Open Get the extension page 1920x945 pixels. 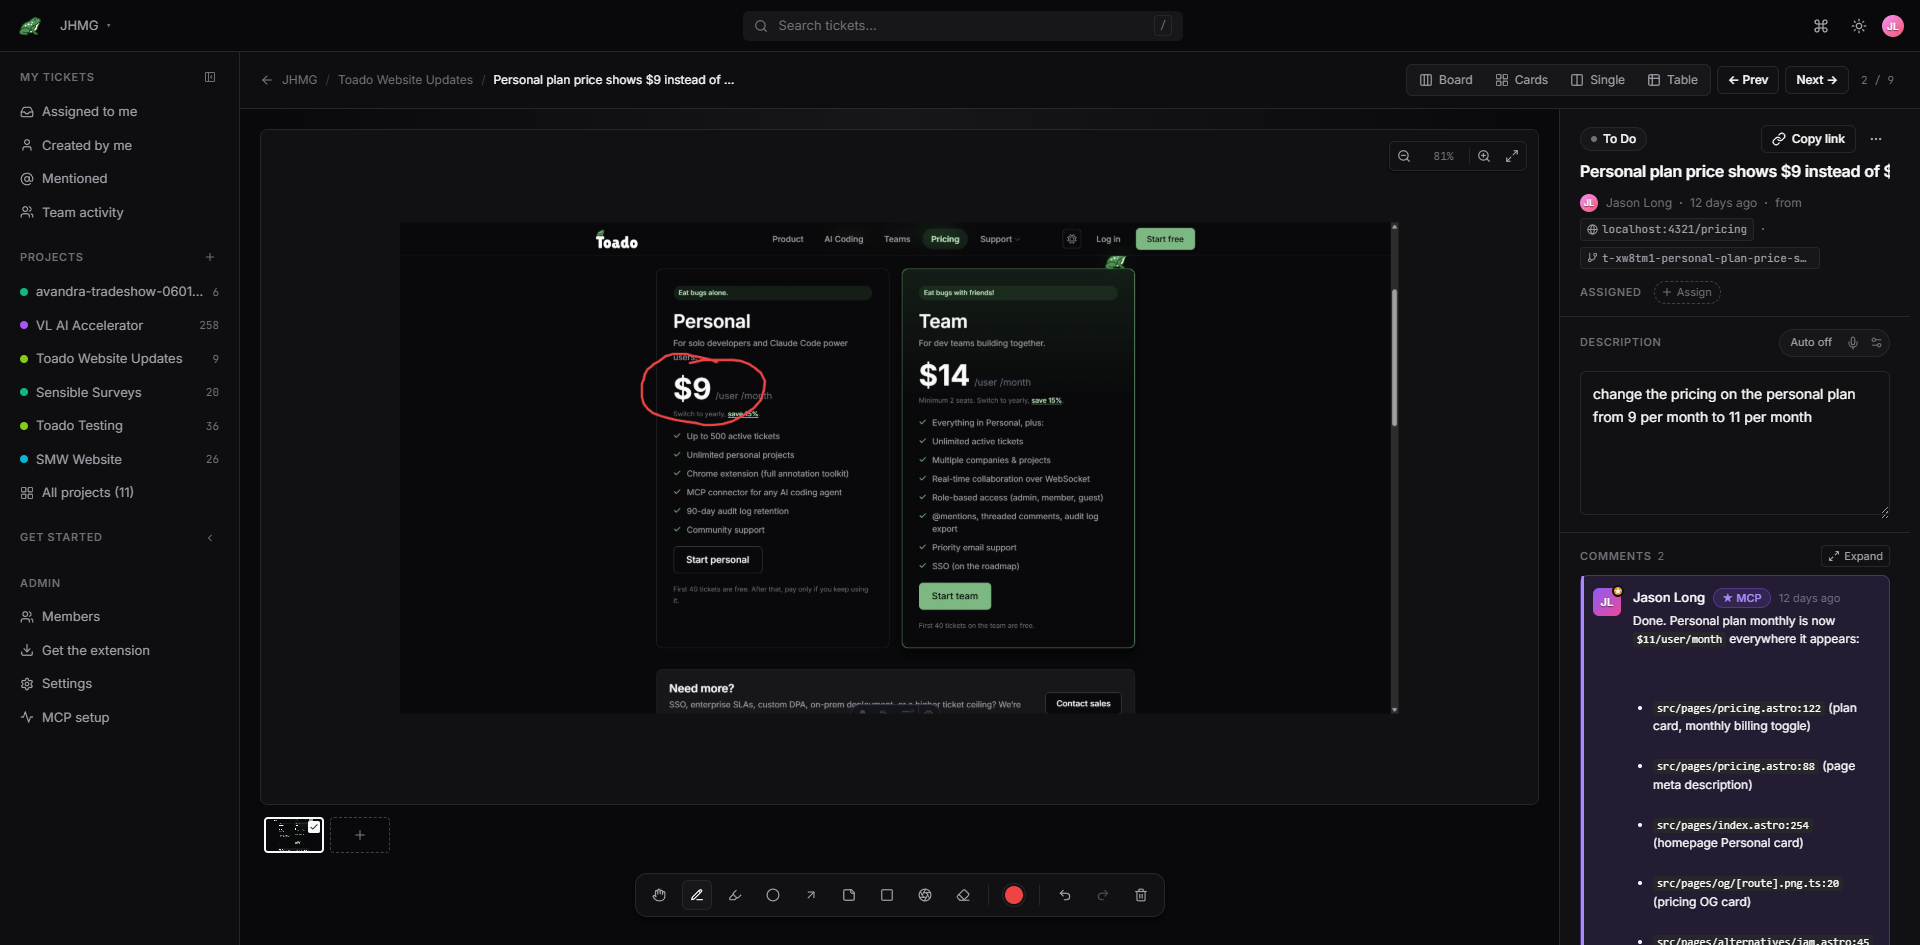pos(120,650)
